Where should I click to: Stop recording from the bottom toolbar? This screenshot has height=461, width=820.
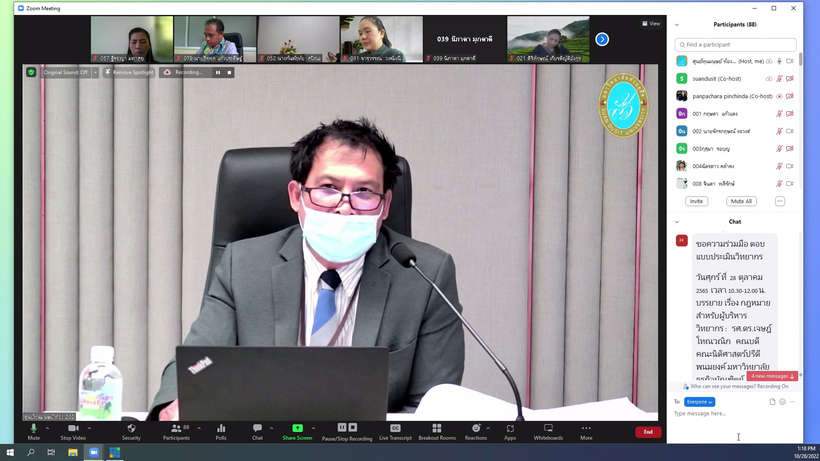point(353,428)
